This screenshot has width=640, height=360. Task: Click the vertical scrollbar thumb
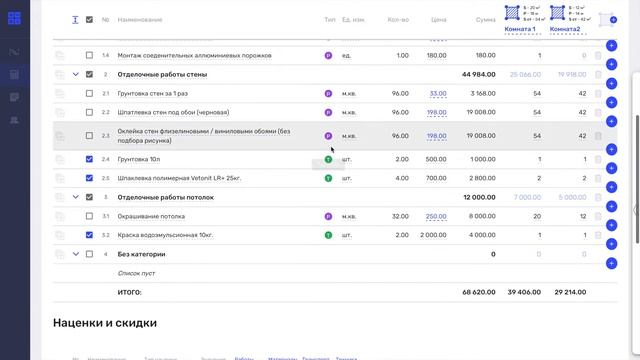pyautogui.click(x=637, y=180)
